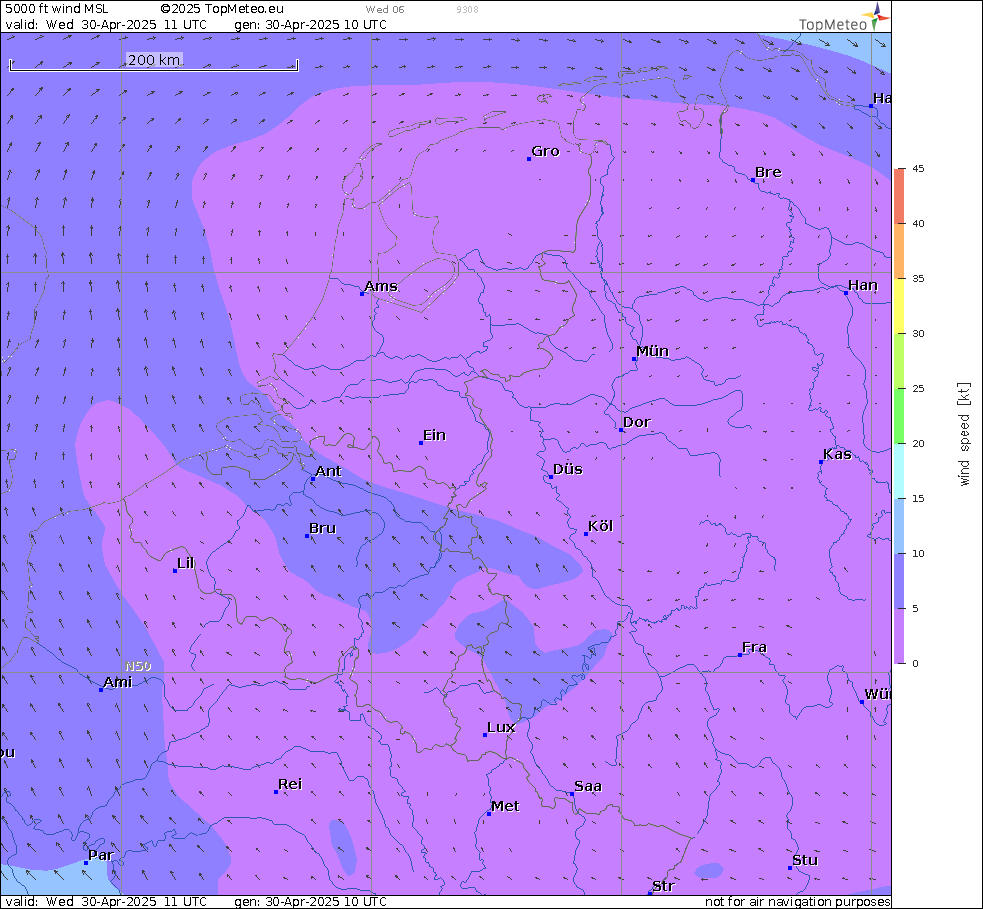The height and width of the screenshot is (909, 983).
Task: Click the Brussels label 'Bru'
Action: (322, 528)
